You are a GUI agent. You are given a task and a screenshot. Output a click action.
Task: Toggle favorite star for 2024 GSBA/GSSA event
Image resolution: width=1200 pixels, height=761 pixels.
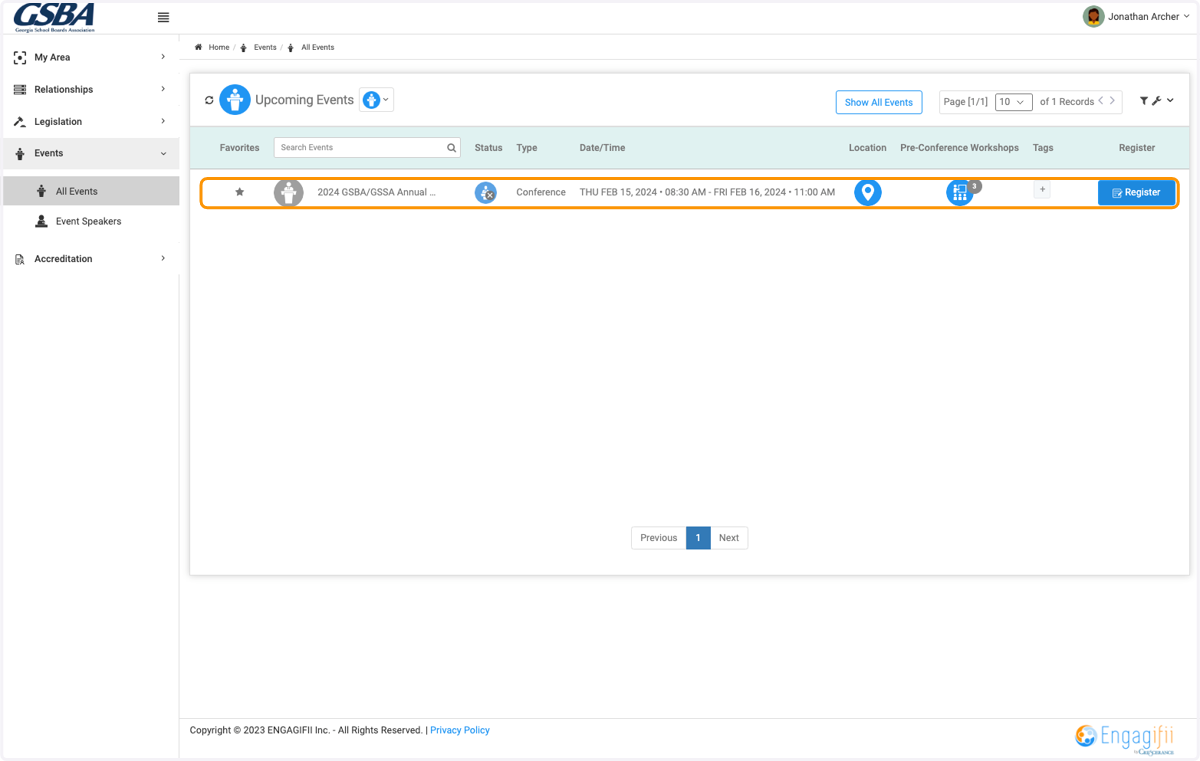click(239, 192)
